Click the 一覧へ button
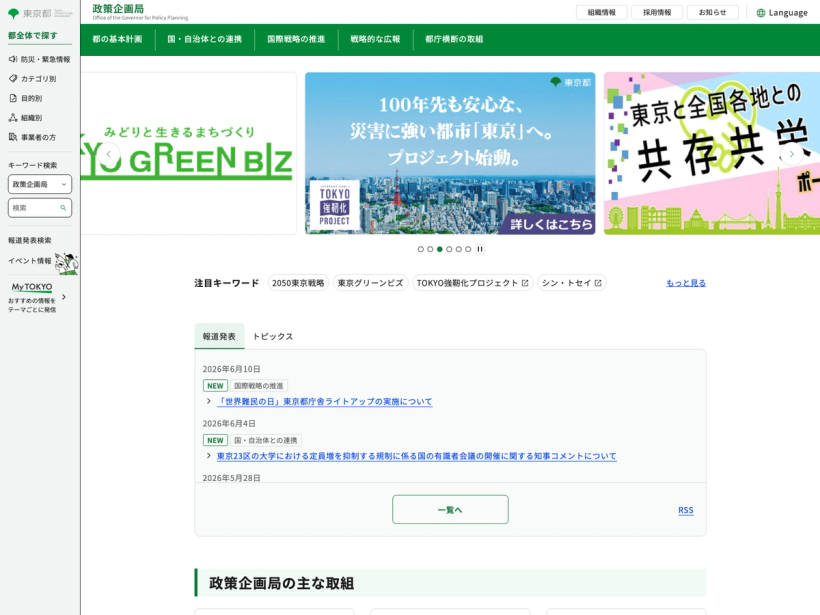The image size is (820, 615). click(450, 509)
